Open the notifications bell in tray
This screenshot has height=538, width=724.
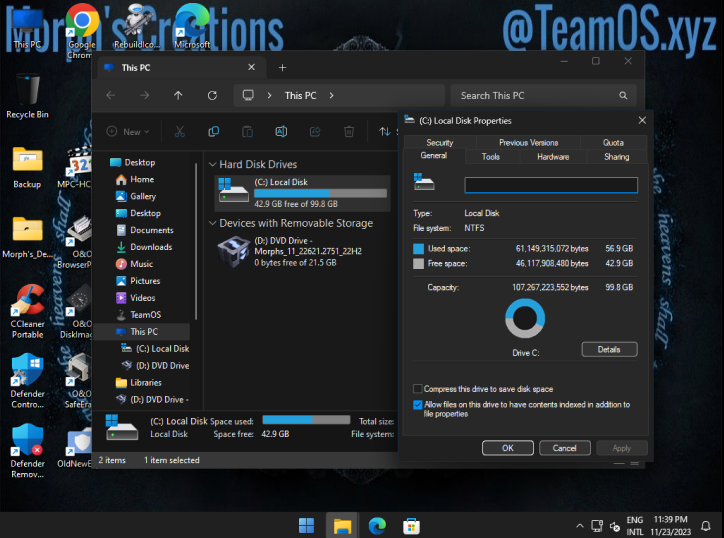point(706,526)
